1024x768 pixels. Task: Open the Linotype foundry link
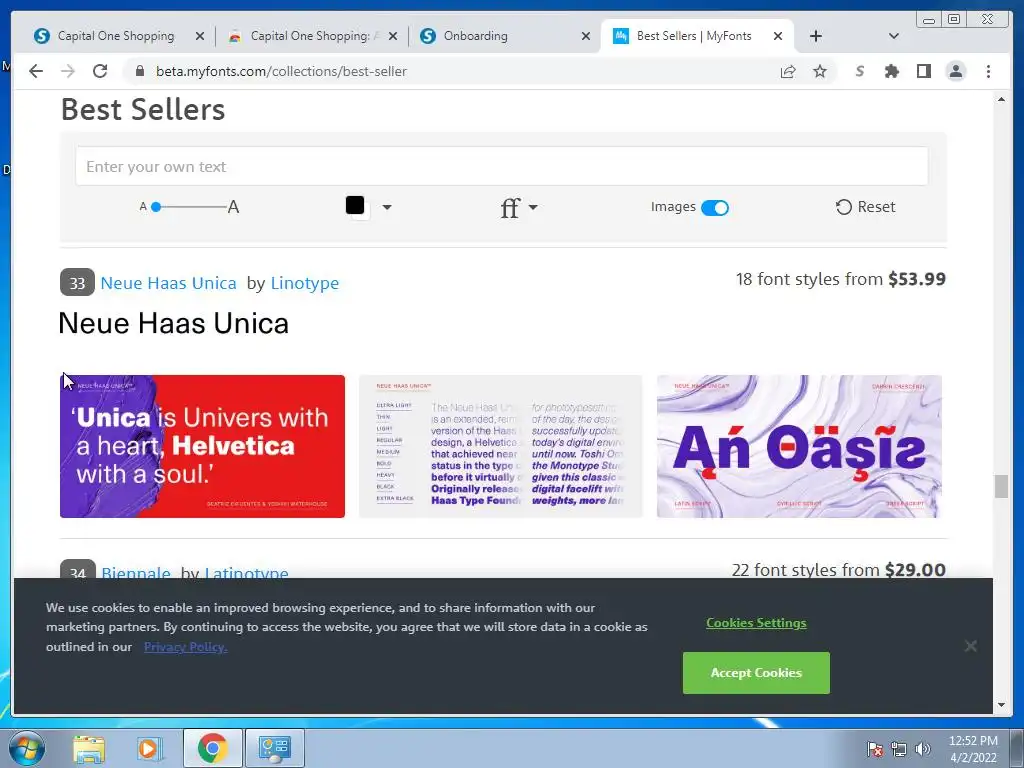click(305, 283)
